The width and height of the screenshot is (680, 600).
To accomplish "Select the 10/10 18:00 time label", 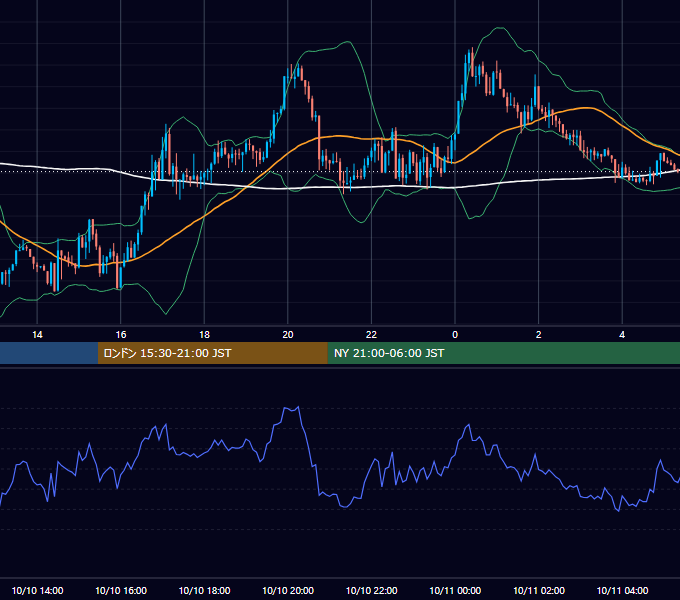I will coord(204,590).
